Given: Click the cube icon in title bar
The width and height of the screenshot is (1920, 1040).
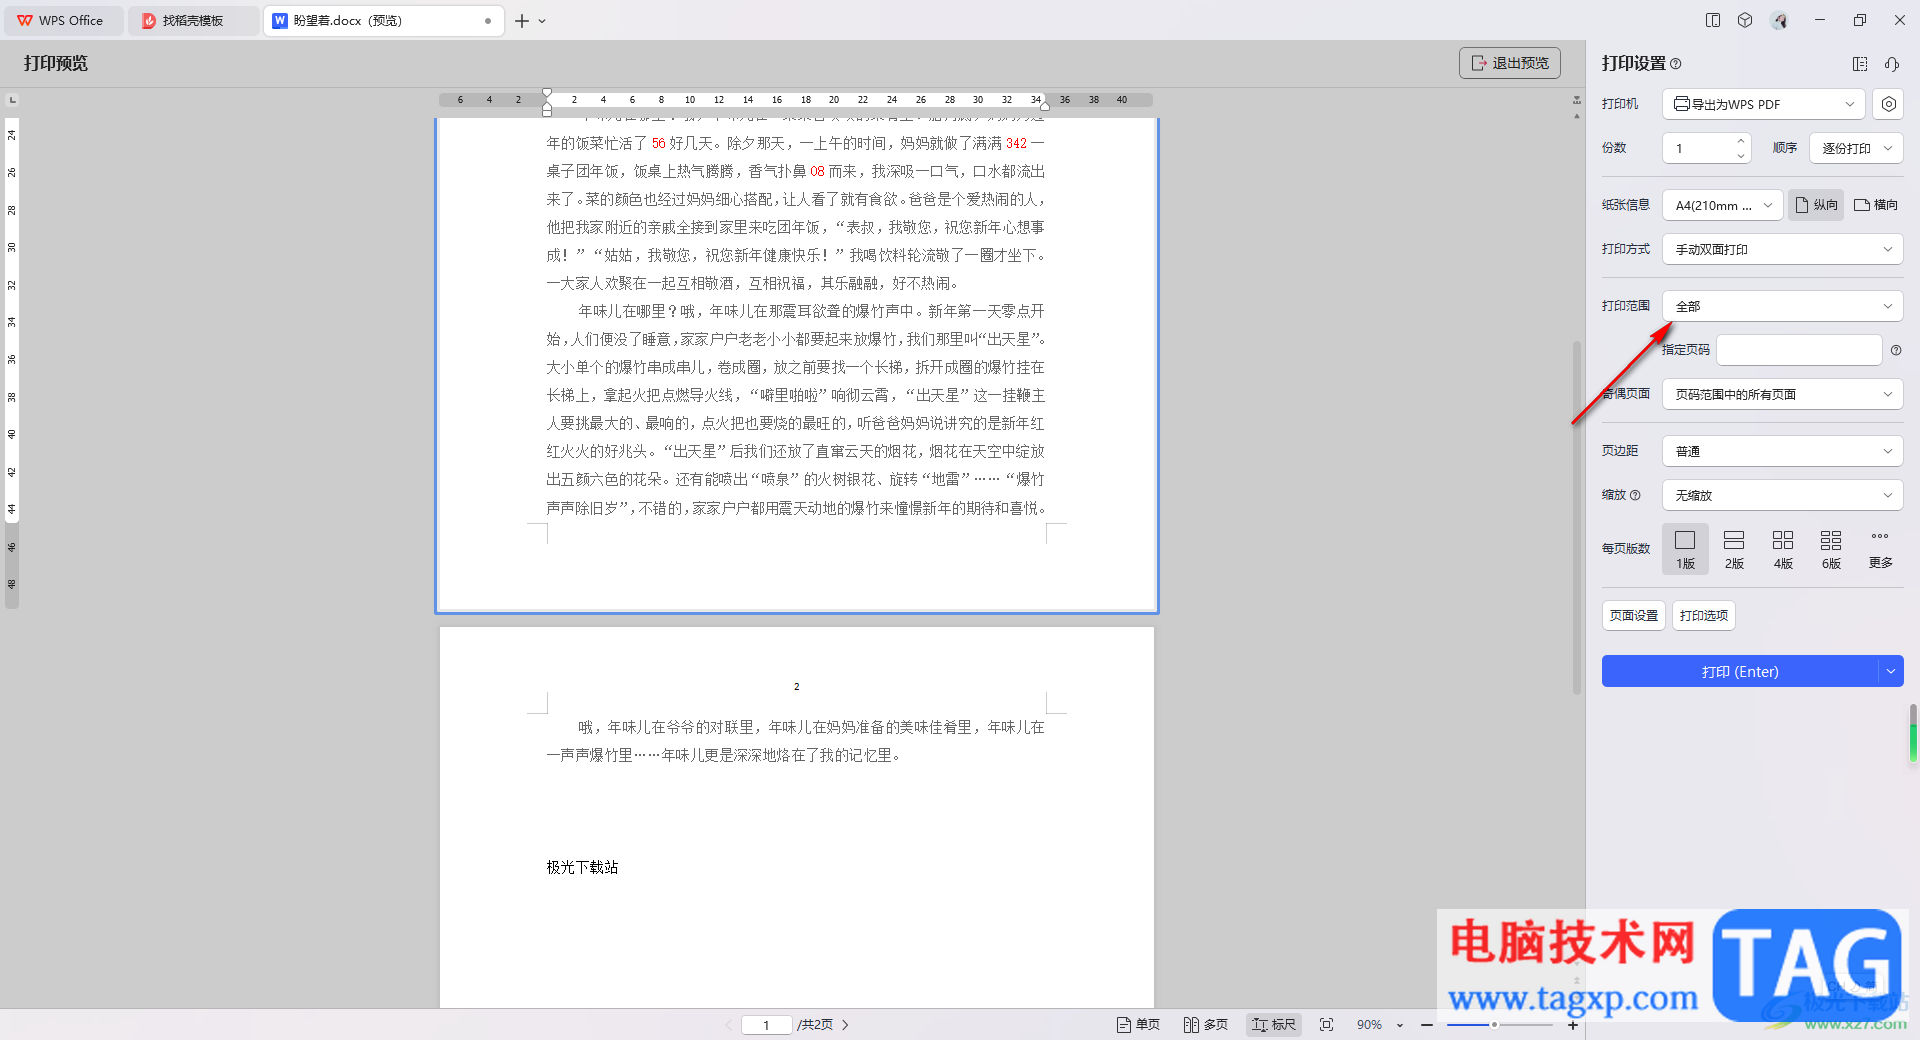Looking at the screenshot, I should point(1745,20).
